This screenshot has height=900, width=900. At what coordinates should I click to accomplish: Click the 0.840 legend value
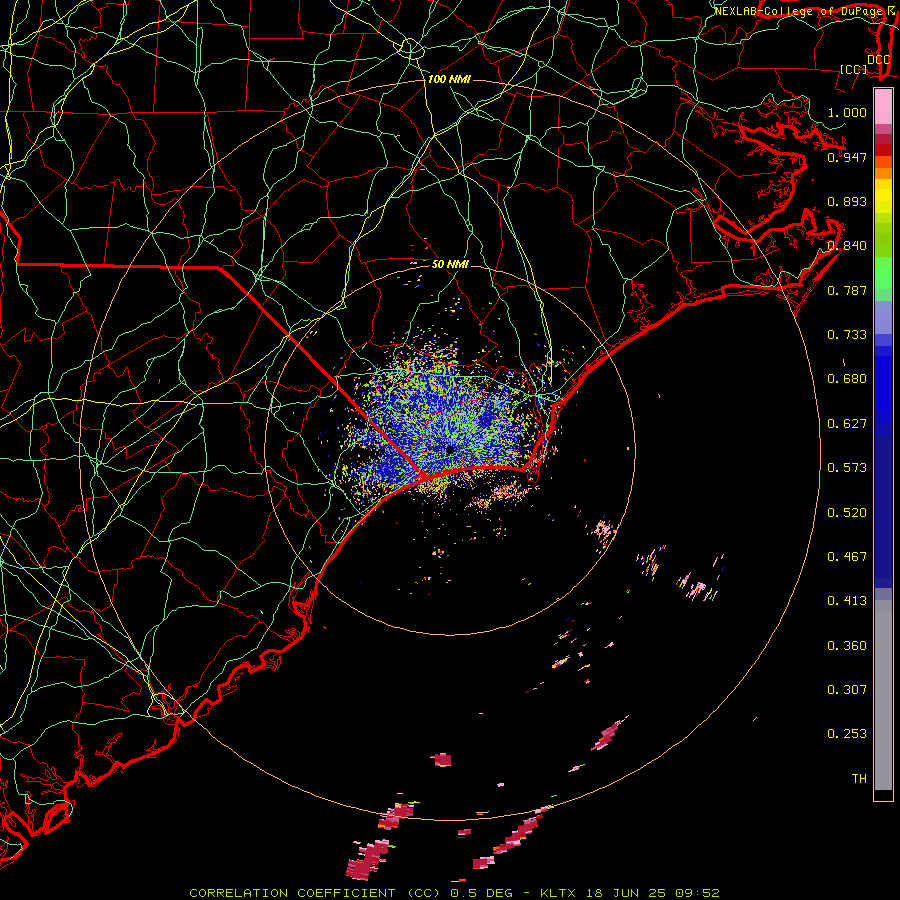847,246
